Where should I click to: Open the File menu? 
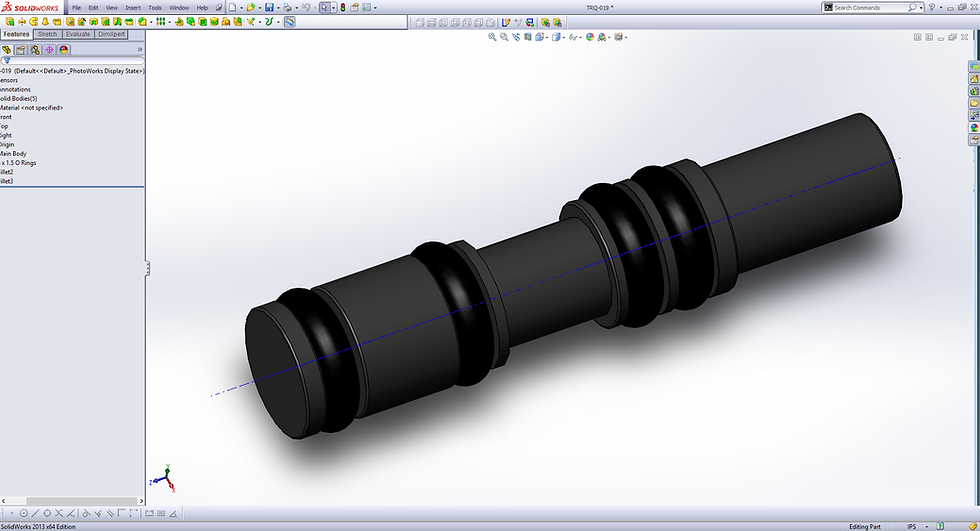(x=76, y=7)
